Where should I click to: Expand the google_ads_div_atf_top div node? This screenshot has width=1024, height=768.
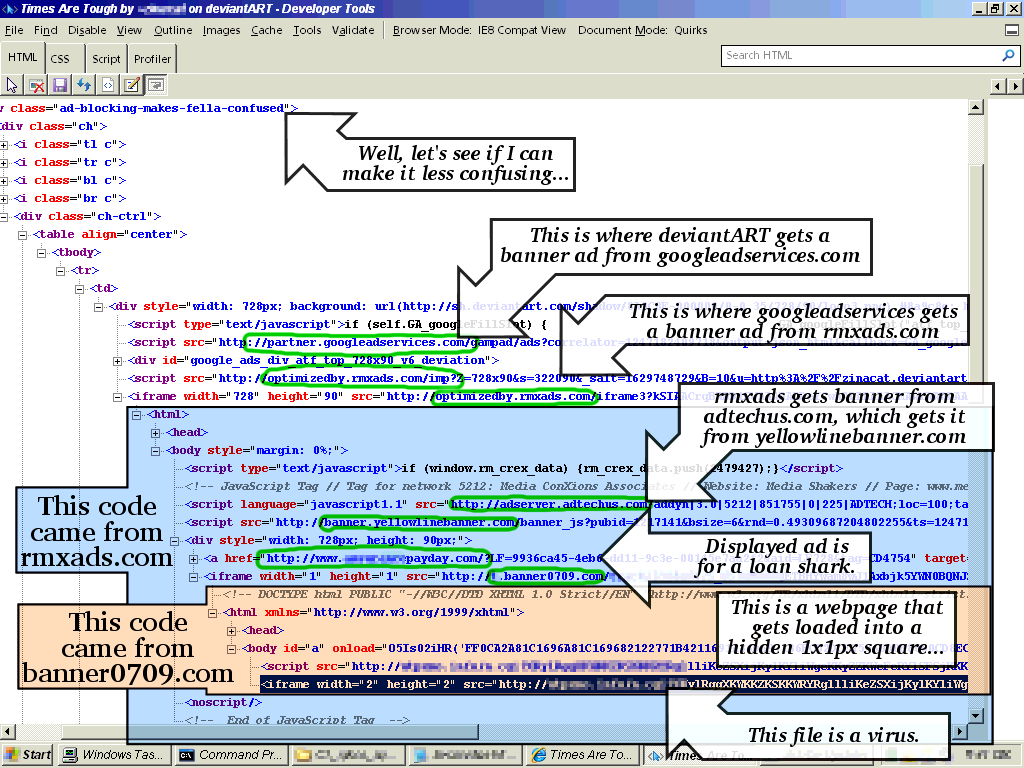pyautogui.click(x=117, y=361)
